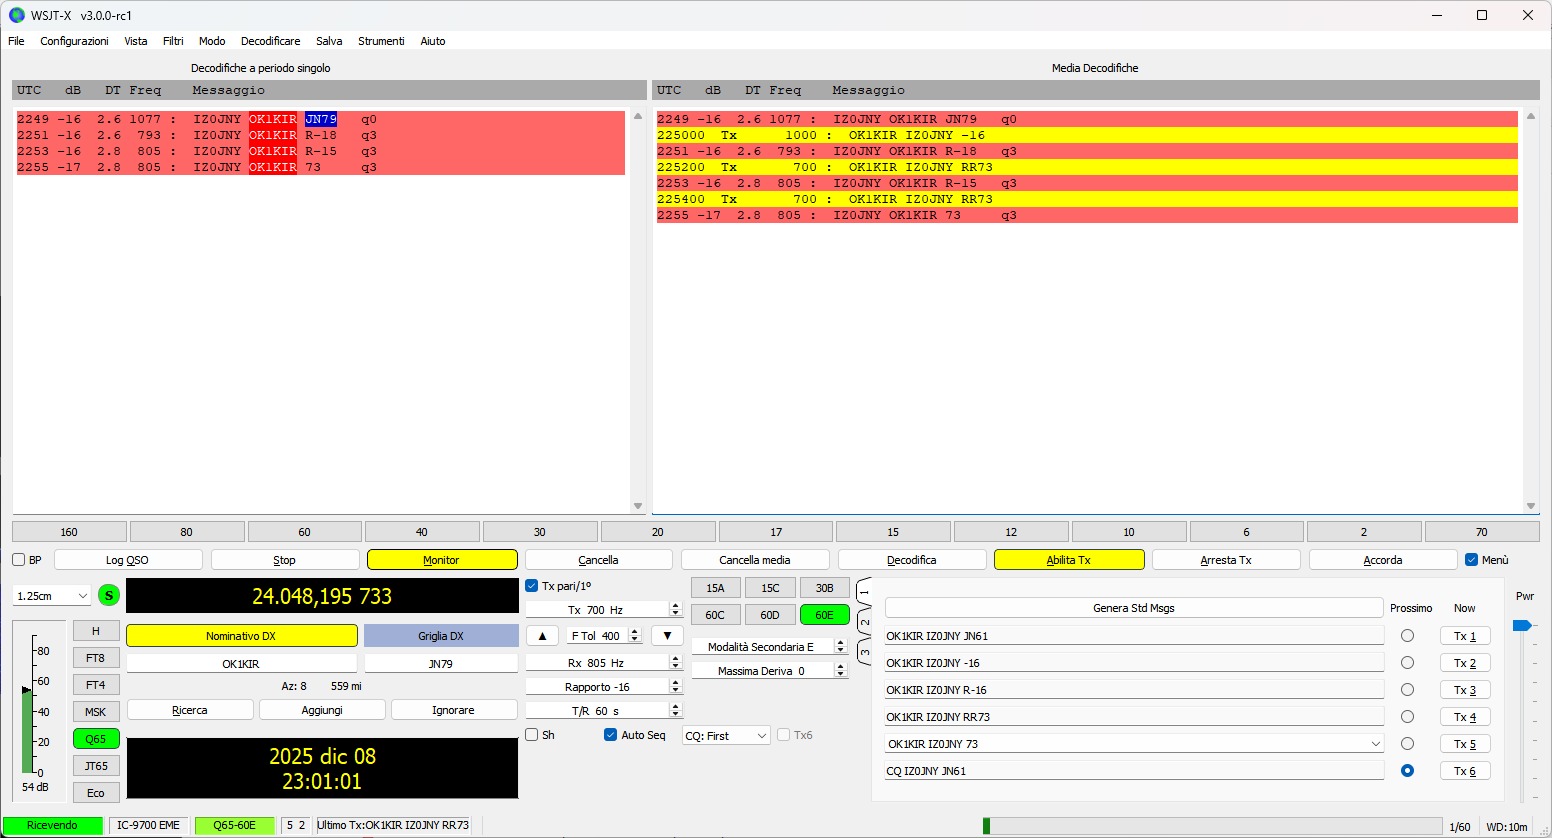Disable the Auto Seq checkbox
1552x838 pixels.
[x=609, y=735]
